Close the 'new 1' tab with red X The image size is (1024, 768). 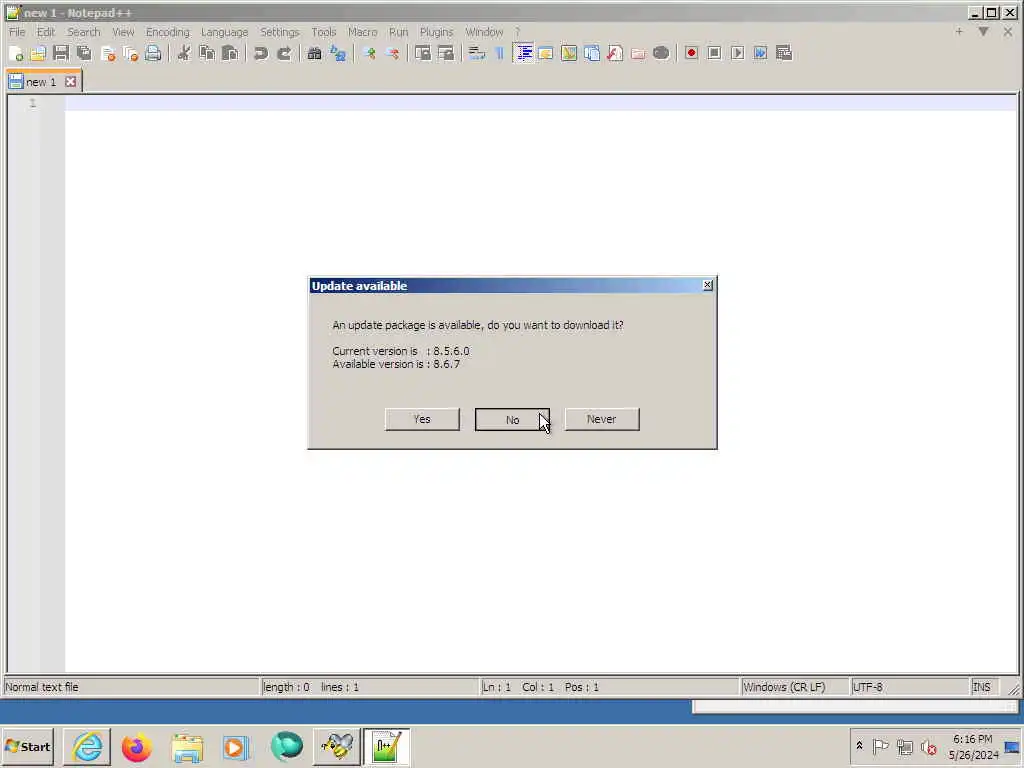click(71, 82)
